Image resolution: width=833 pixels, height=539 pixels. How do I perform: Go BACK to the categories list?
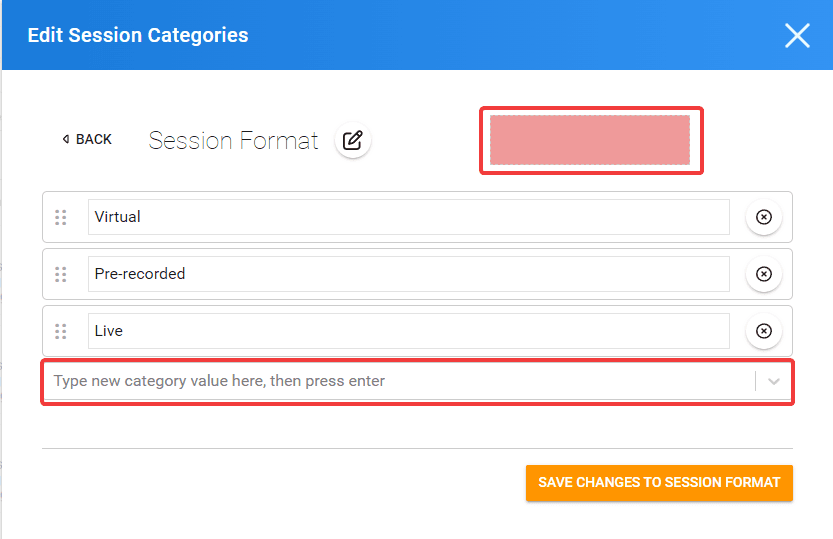point(87,139)
